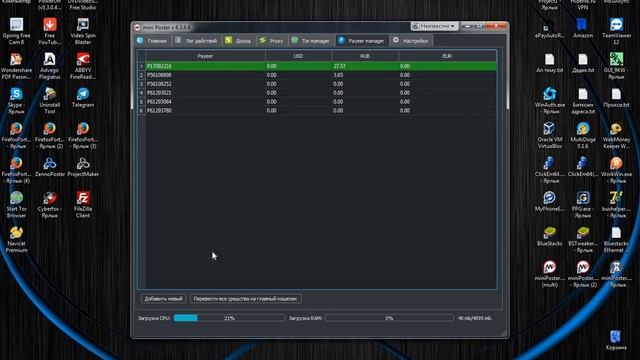Click the Navicat Premium desktop icon
The width and height of the screenshot is (640, 360).
(16, 240)
